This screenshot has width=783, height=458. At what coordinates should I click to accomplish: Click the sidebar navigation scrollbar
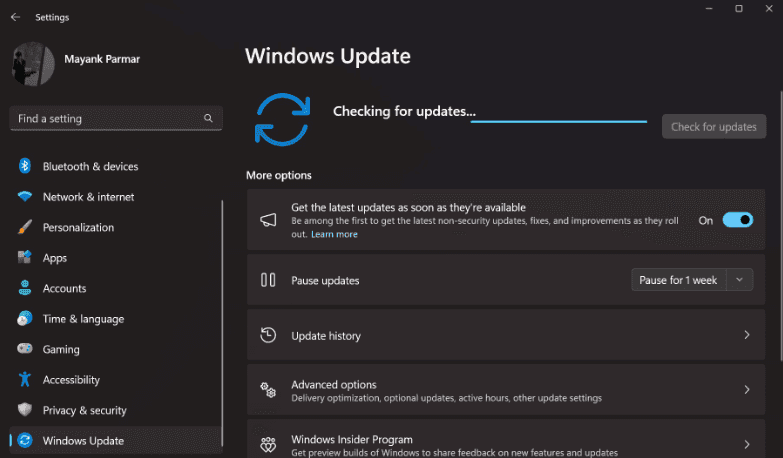point(222,325)
